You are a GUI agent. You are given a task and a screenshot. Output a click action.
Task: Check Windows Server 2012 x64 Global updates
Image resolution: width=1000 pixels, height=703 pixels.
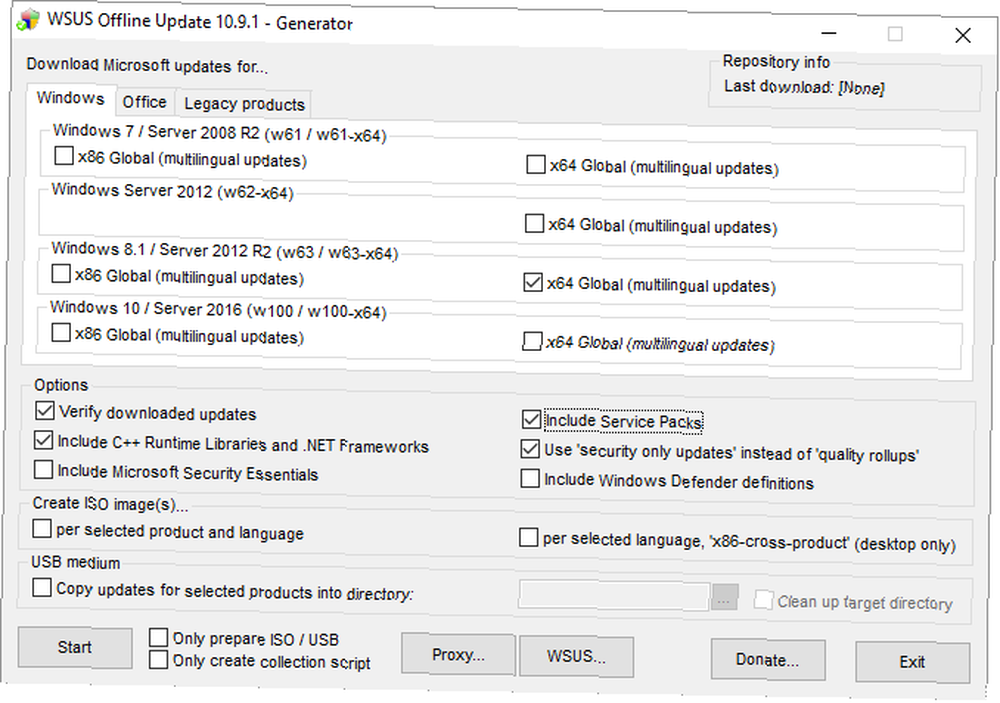click(x=534, y=223)
